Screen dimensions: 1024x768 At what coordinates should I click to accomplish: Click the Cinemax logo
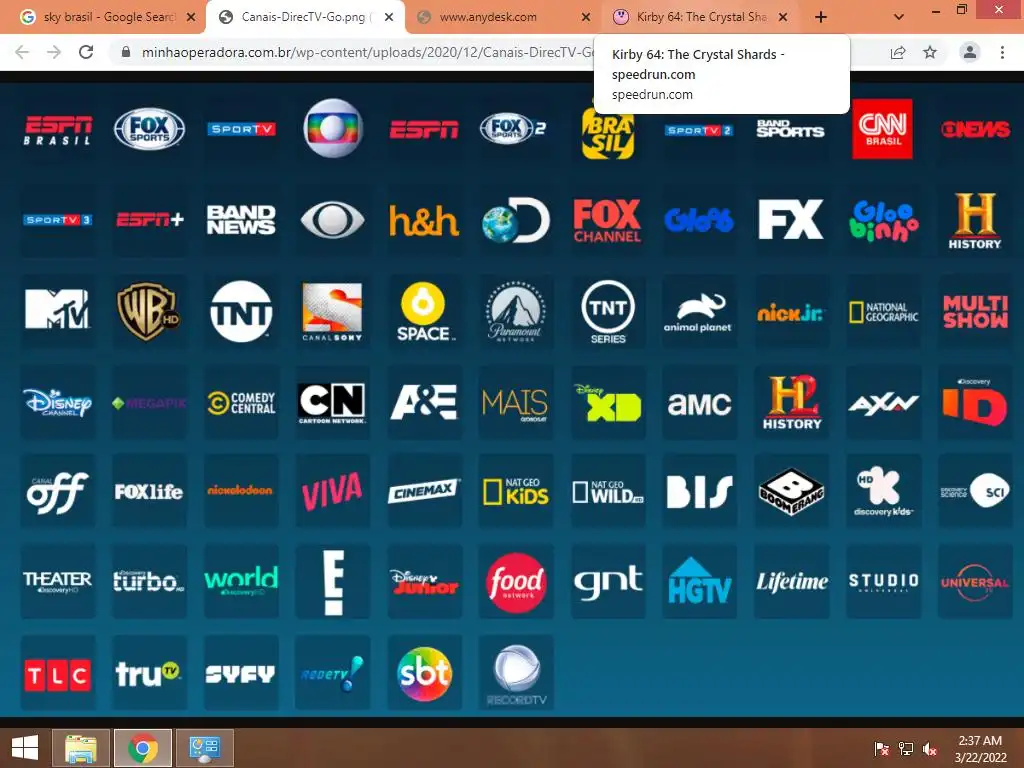[424, 491]
